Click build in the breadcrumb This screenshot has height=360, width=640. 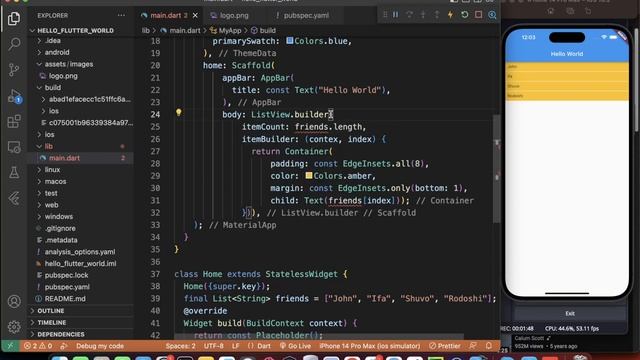(267, 31)
